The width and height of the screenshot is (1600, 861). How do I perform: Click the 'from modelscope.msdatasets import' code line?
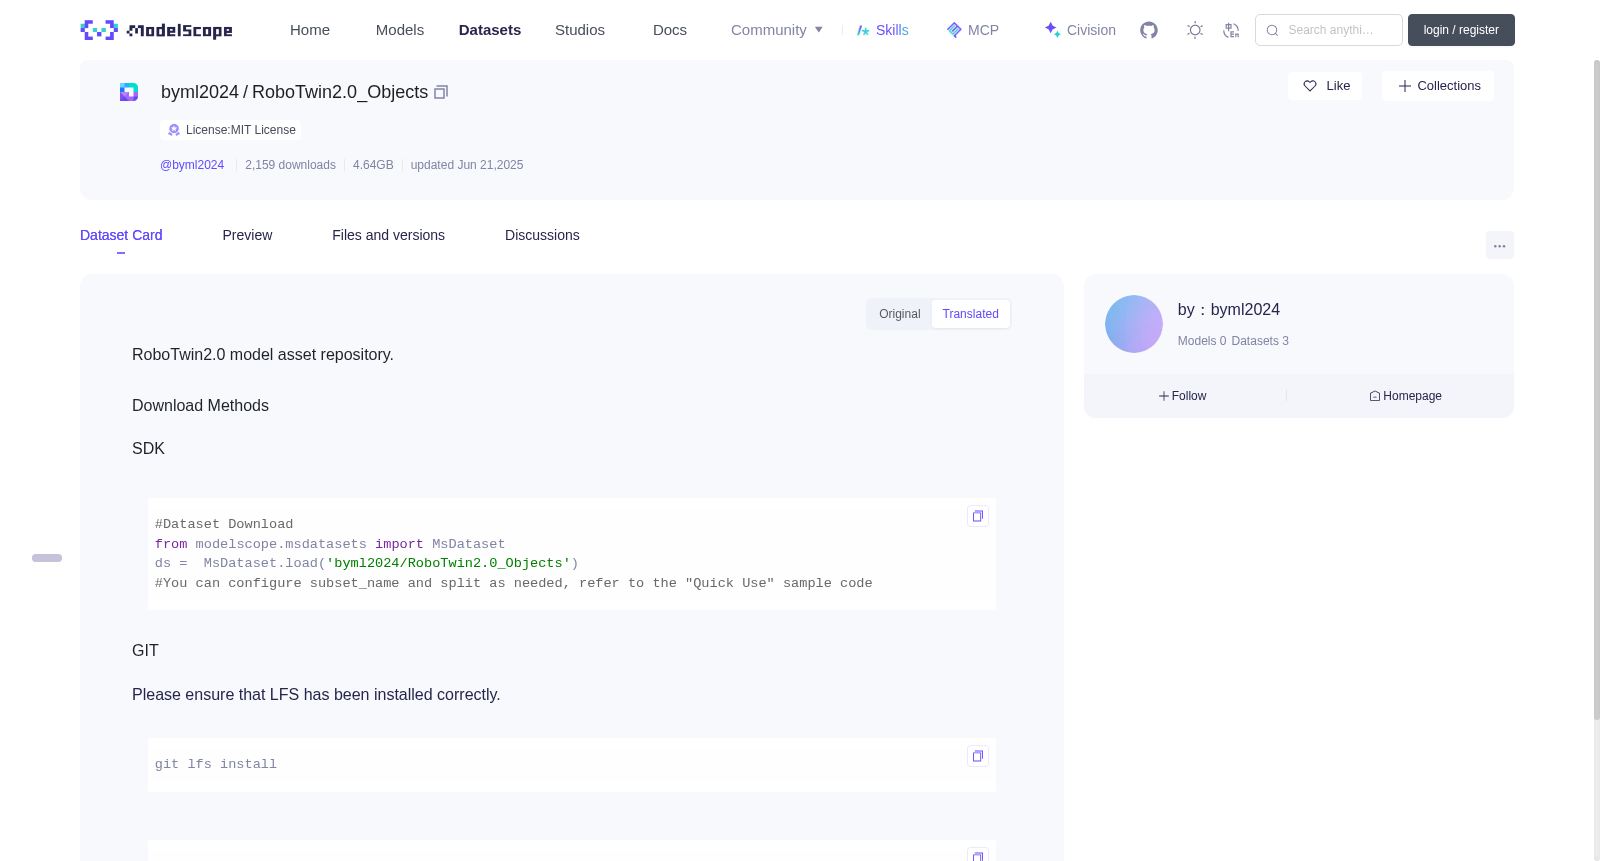click(330, 544)
